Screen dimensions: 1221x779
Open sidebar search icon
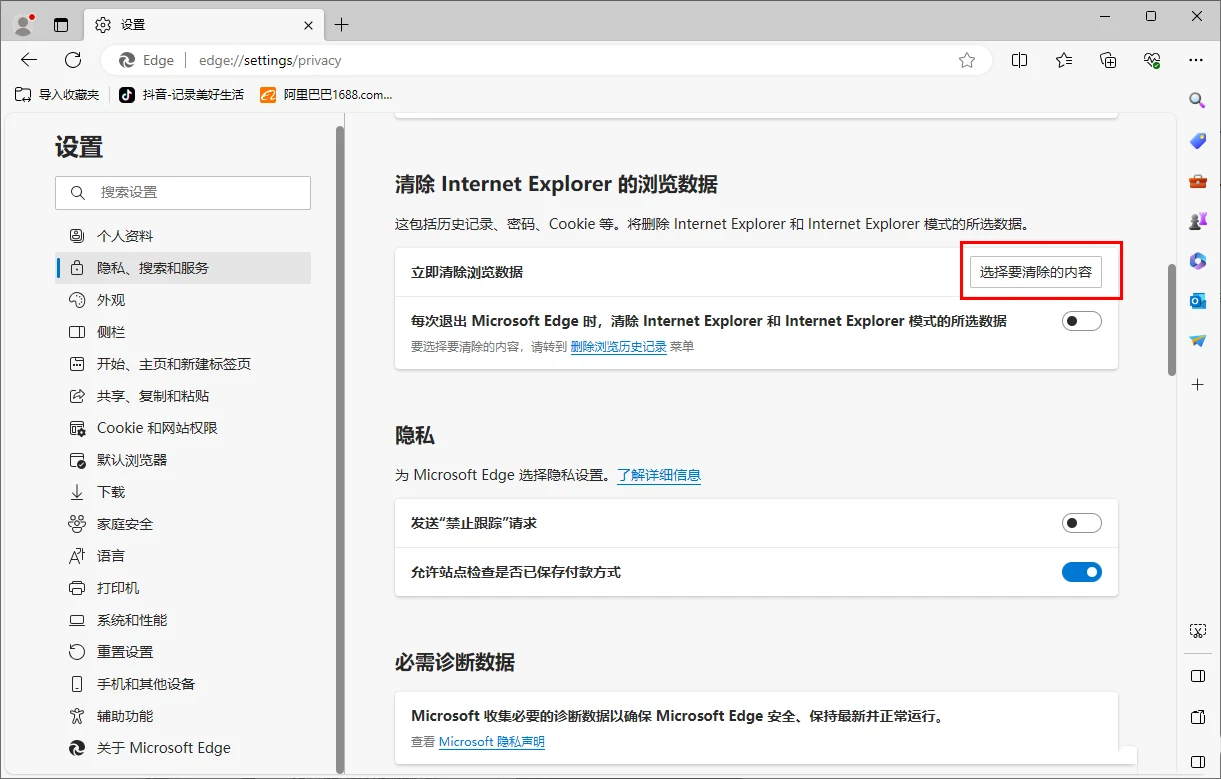pyautogui.click(x=1197, y=100)
